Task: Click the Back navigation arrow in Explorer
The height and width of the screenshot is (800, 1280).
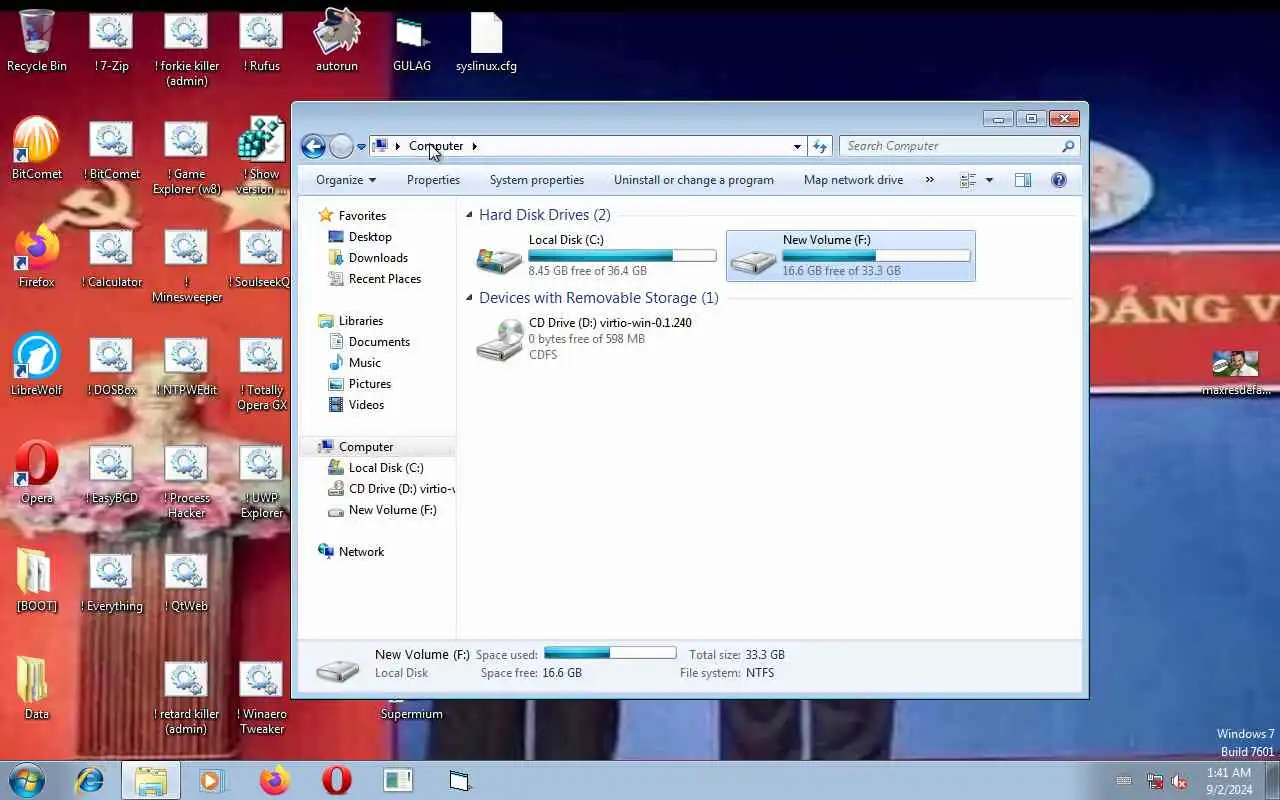Action: [x=313, y=146]
